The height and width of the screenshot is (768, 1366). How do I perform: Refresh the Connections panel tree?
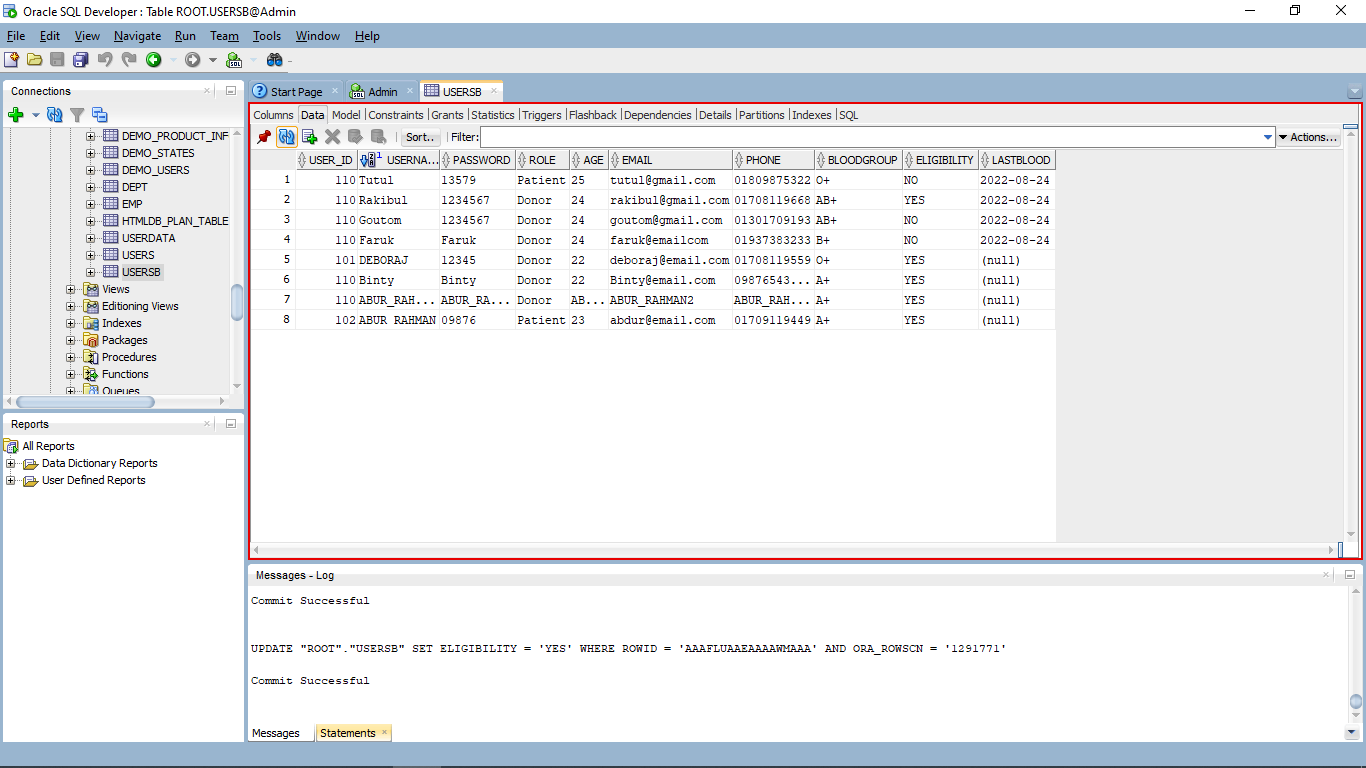coord(55,115)
